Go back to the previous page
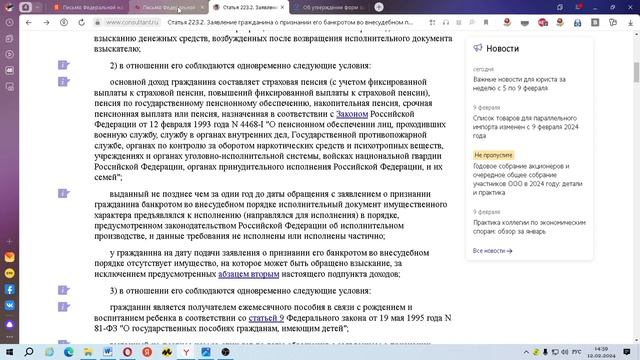 pos(29,22)
